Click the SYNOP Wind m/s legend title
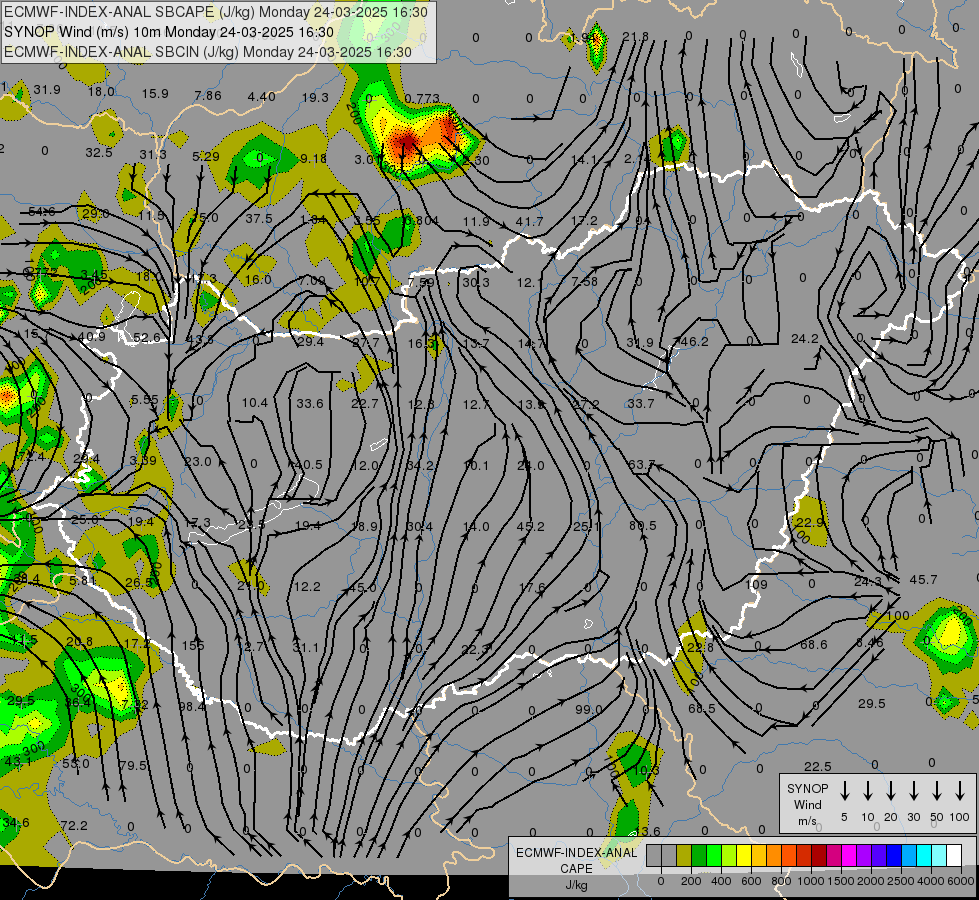 point(807,804)
